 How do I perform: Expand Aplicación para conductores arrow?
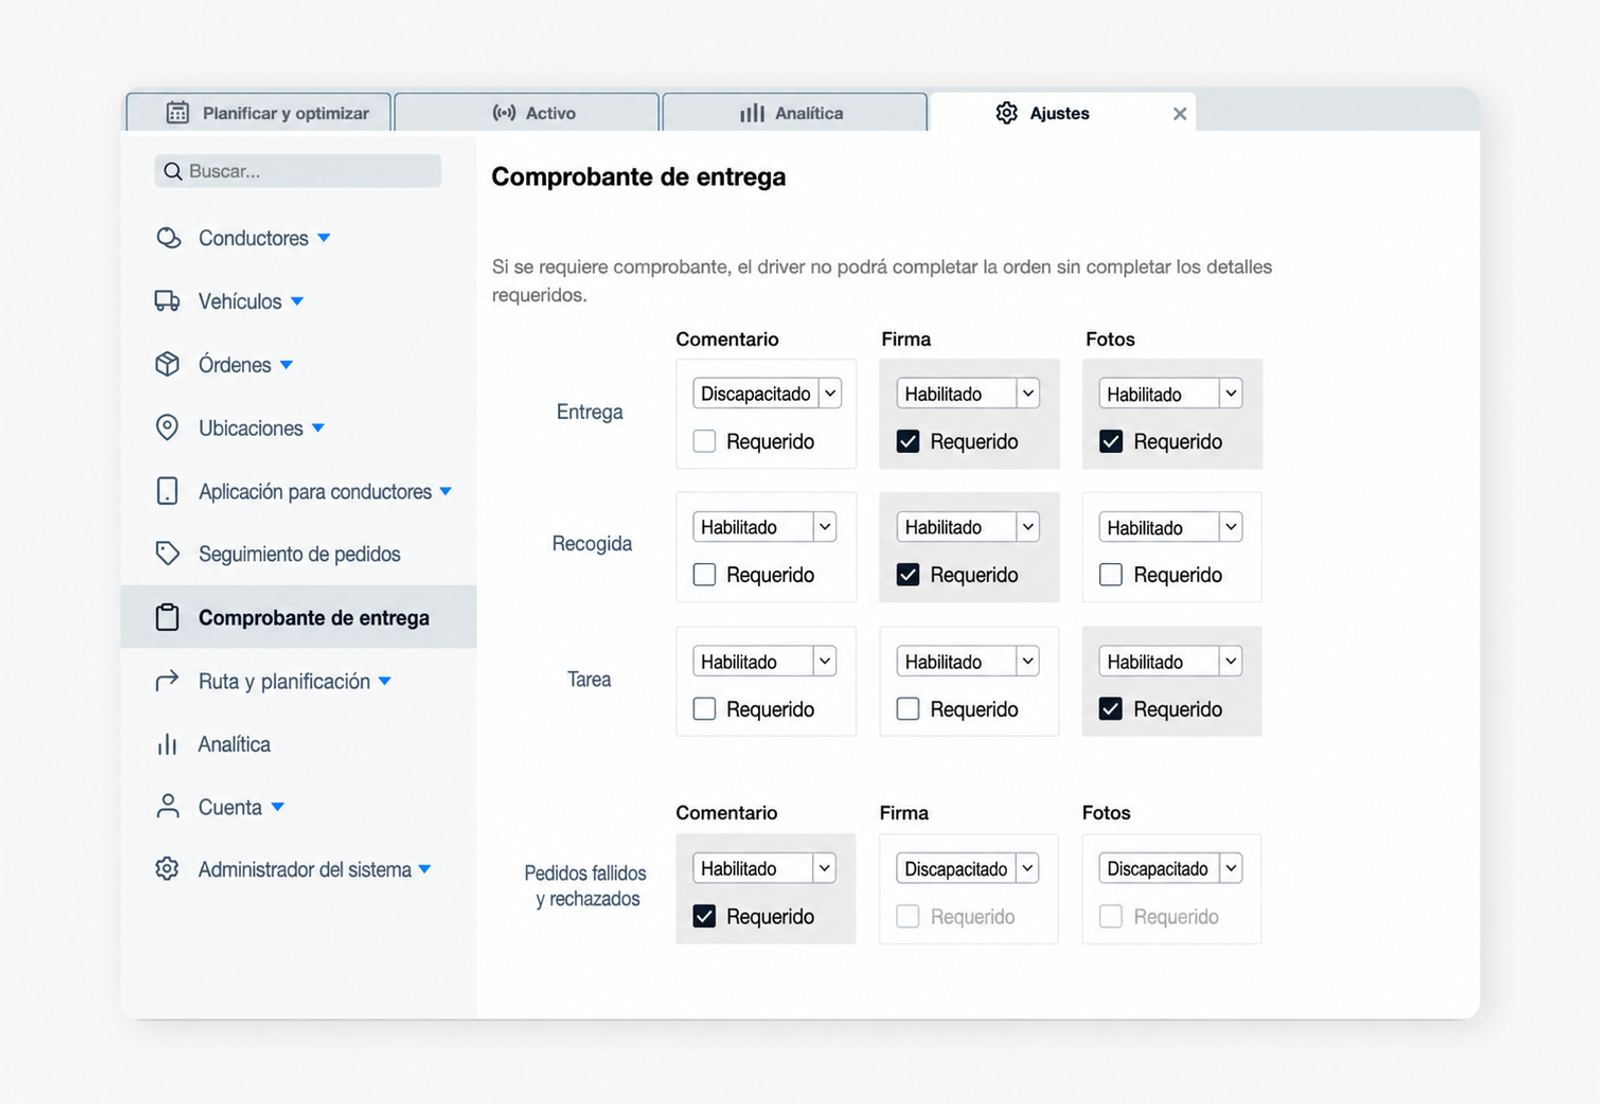[446, 491]
